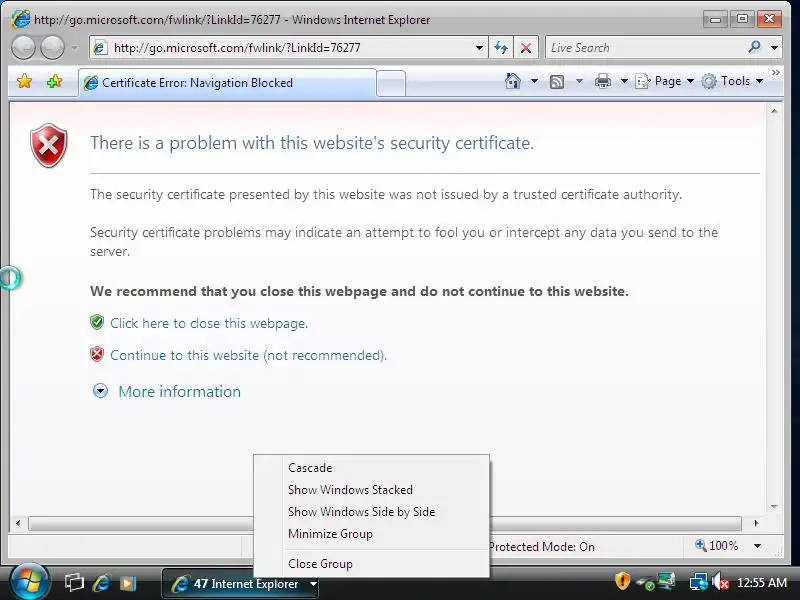Expand the Home button dropdown arrow
Screen dimensions: 800x600
[x=534, y=81]
